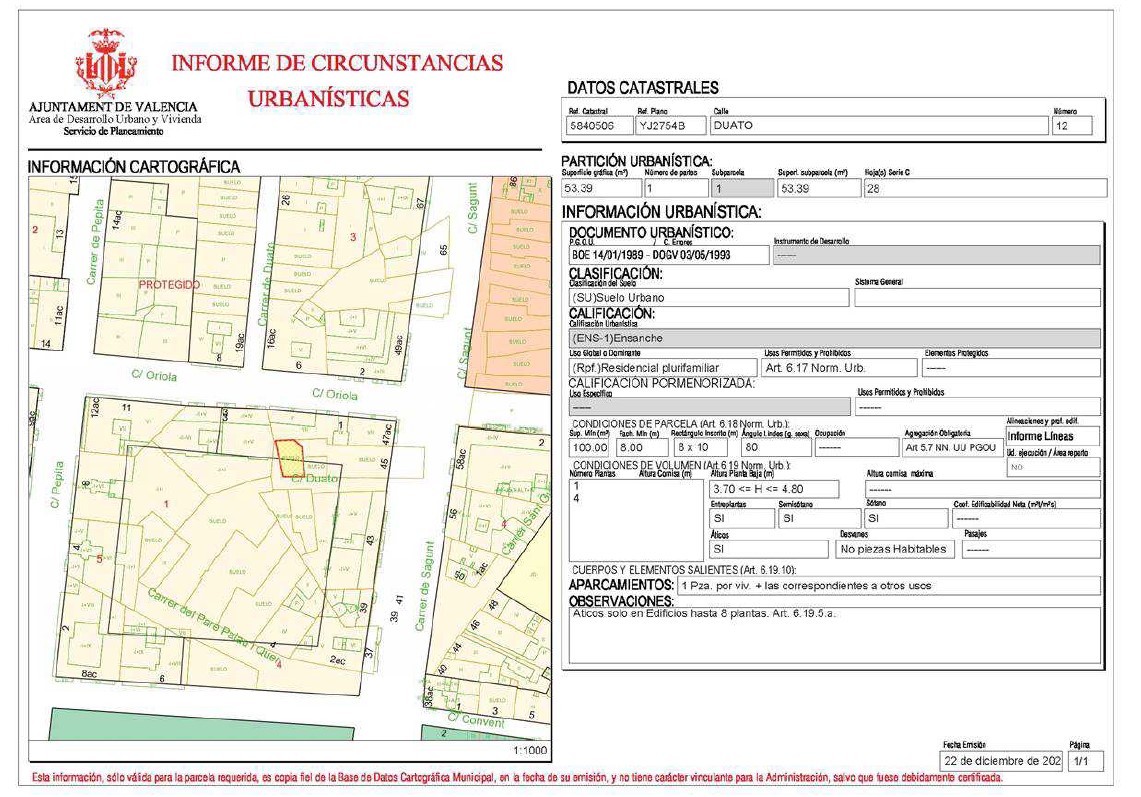This screenshot has height=797, width=1141.
Task: Click the '(SU)Suelo Urbano' classification field
Action: pos(709,298)
